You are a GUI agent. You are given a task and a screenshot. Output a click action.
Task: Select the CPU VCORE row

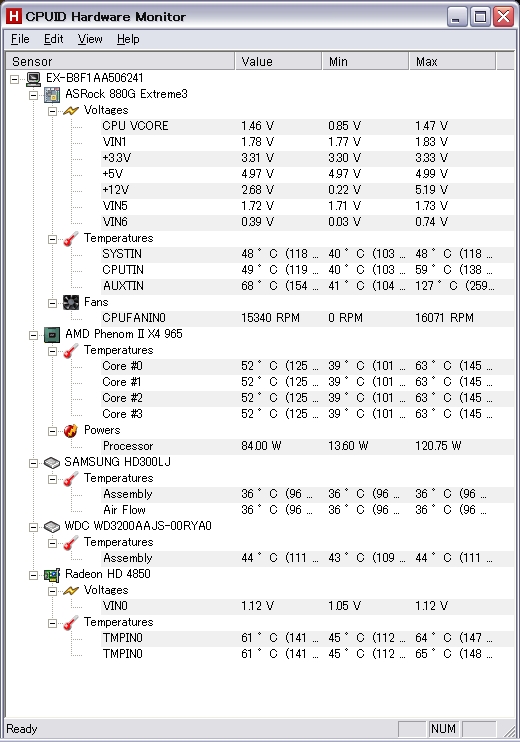coord(308,126)
